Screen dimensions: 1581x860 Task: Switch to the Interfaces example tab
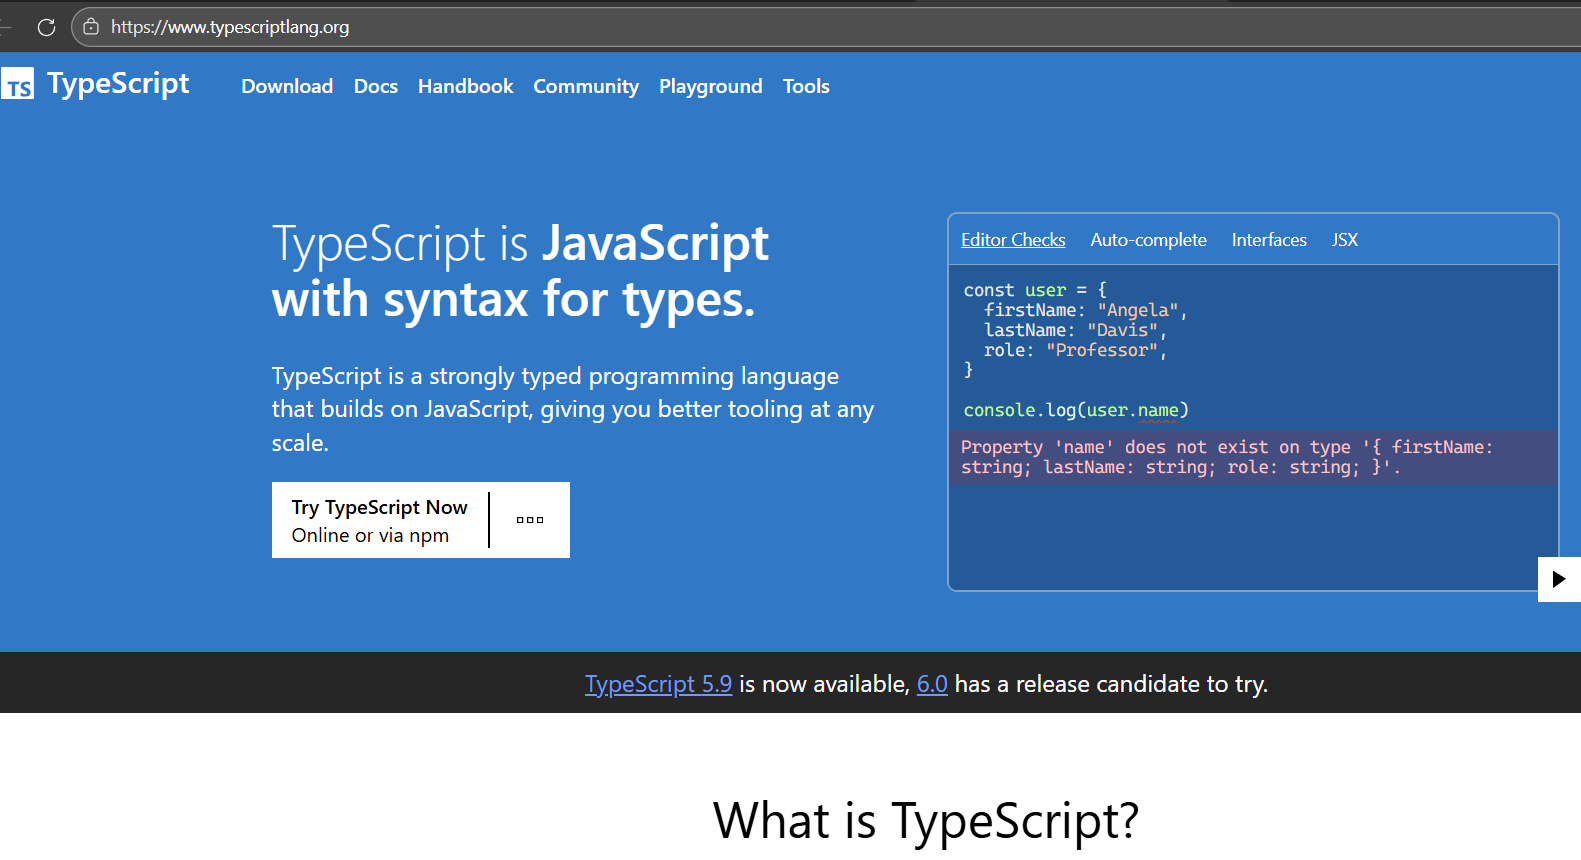pos(1269,240)
